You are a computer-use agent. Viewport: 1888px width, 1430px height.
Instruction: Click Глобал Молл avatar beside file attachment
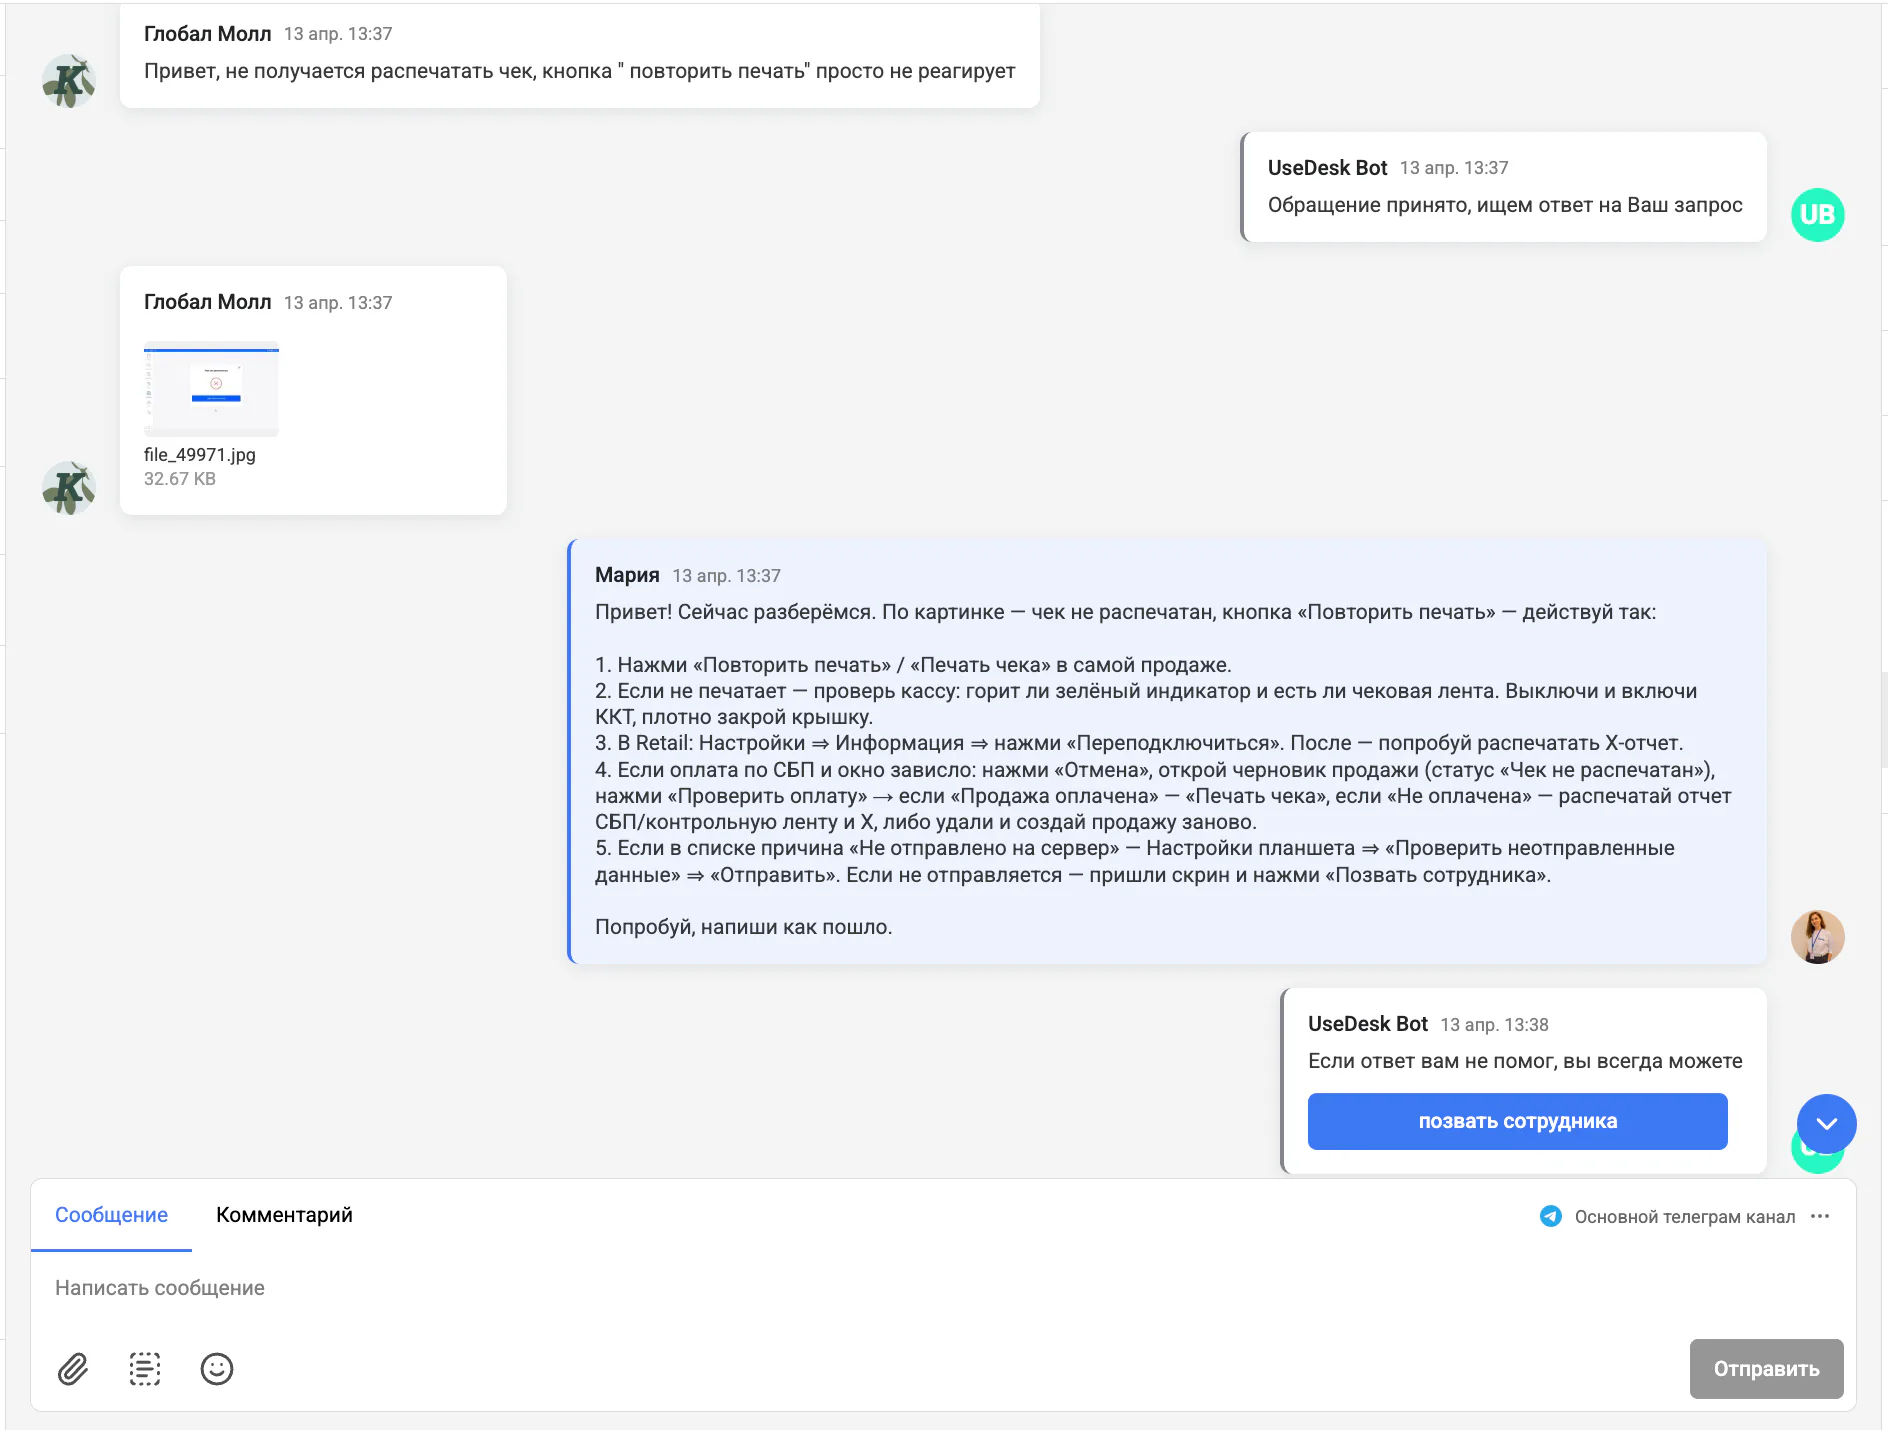pyautogui.click(x=69, y=488)
